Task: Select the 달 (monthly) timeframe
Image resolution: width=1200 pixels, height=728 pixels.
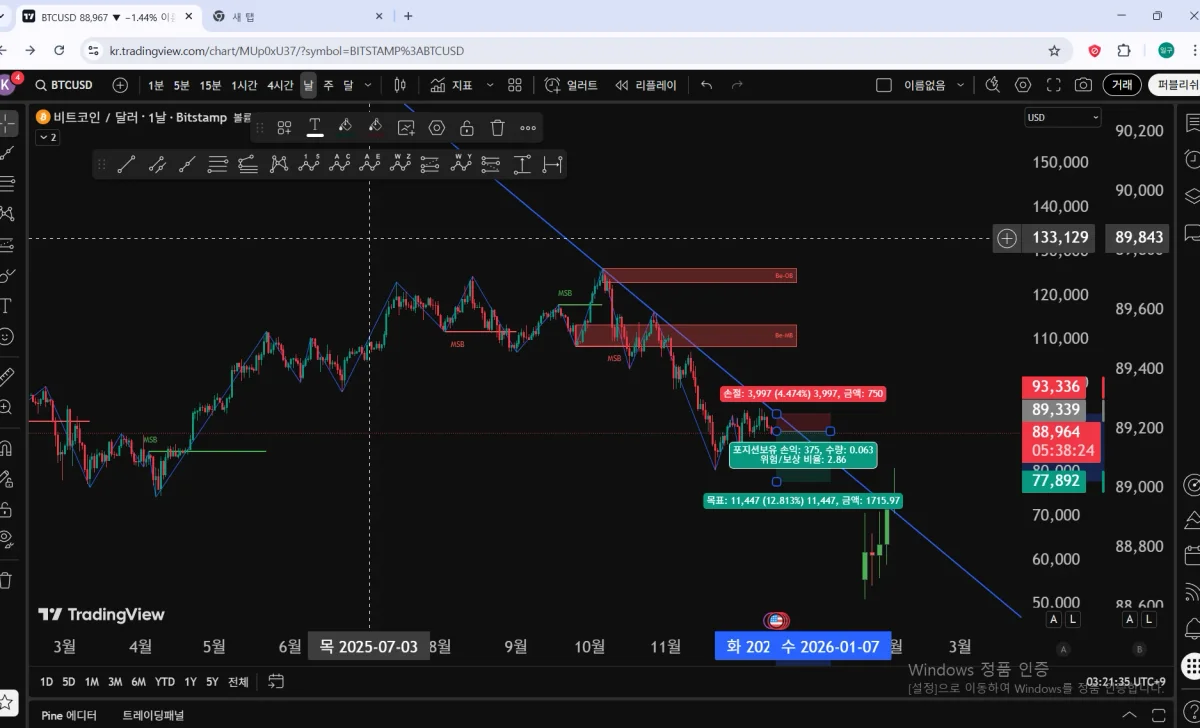Action: (348, 85)
